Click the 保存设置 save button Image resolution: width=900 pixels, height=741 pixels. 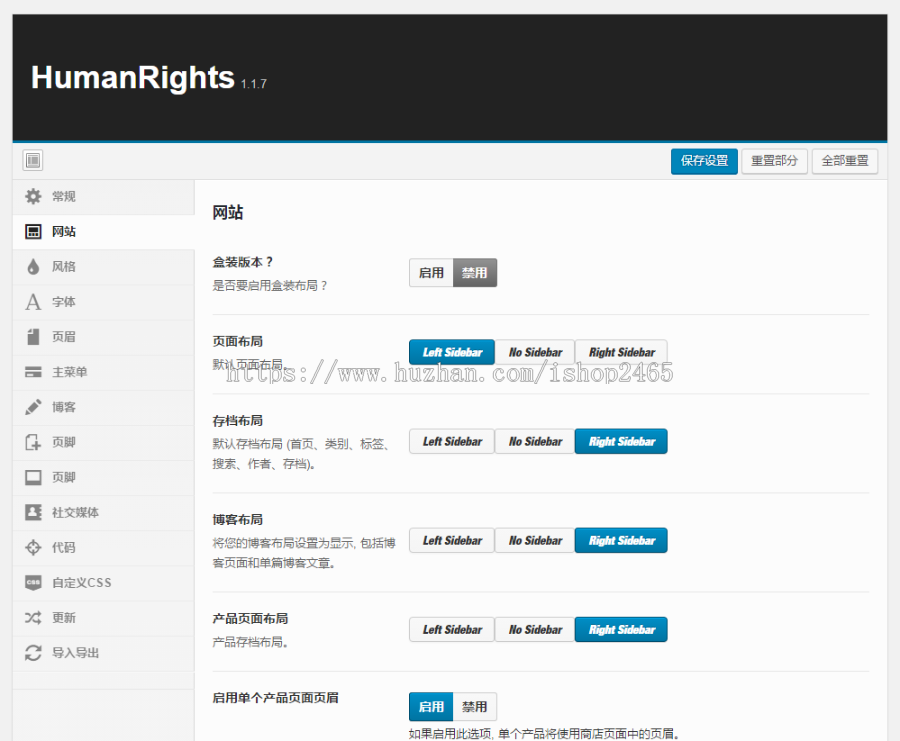[x=704, y=161]
